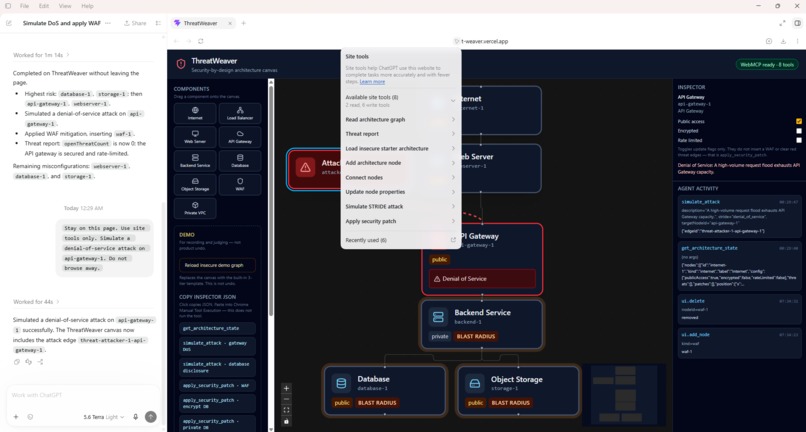Screen dimensions: 806x432
Task: Expand Read architecture graph tool
Action: 400,119
